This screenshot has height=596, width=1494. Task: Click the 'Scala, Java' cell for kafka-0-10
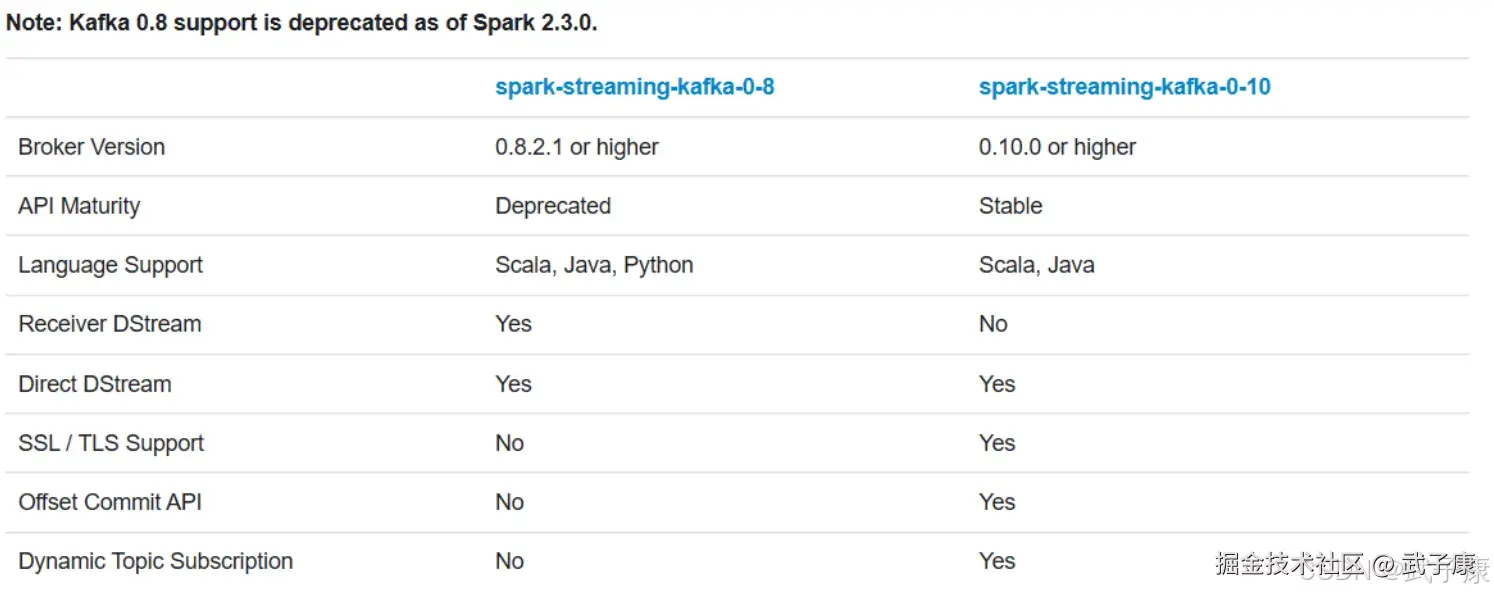pos(1036,265)
